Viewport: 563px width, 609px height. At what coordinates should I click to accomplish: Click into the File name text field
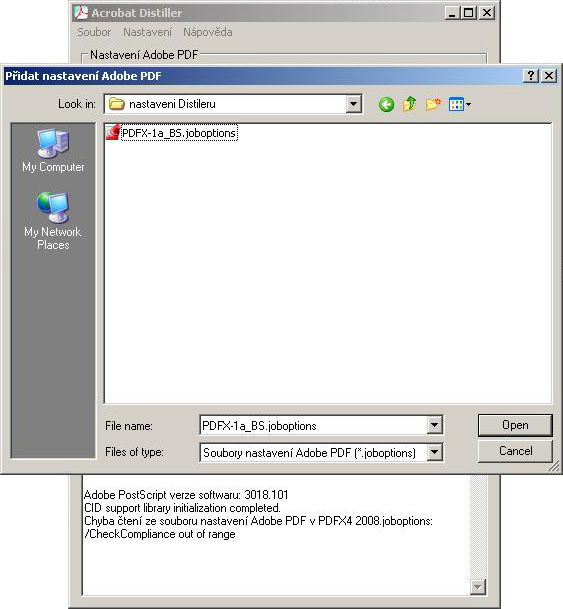point(313,425)
